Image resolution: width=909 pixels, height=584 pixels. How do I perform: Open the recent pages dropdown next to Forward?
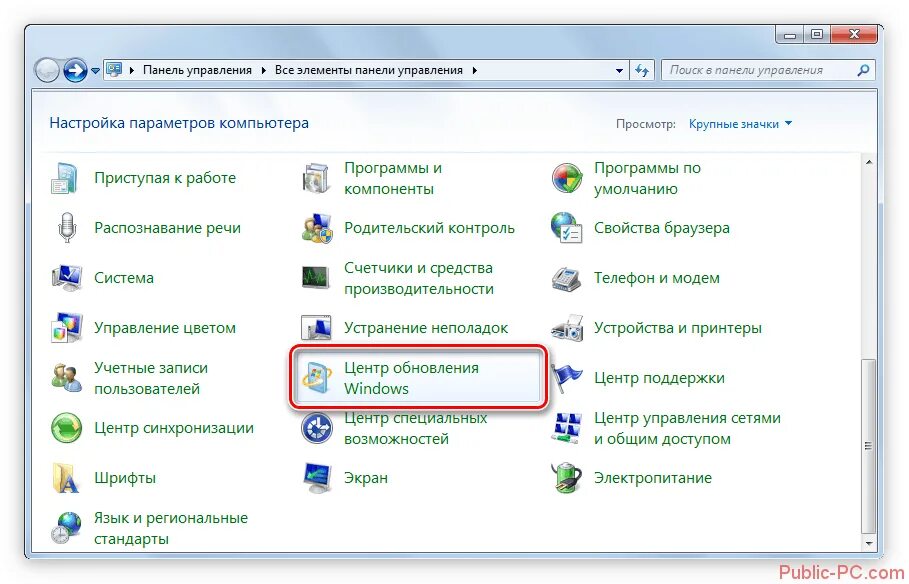(96, 71)
